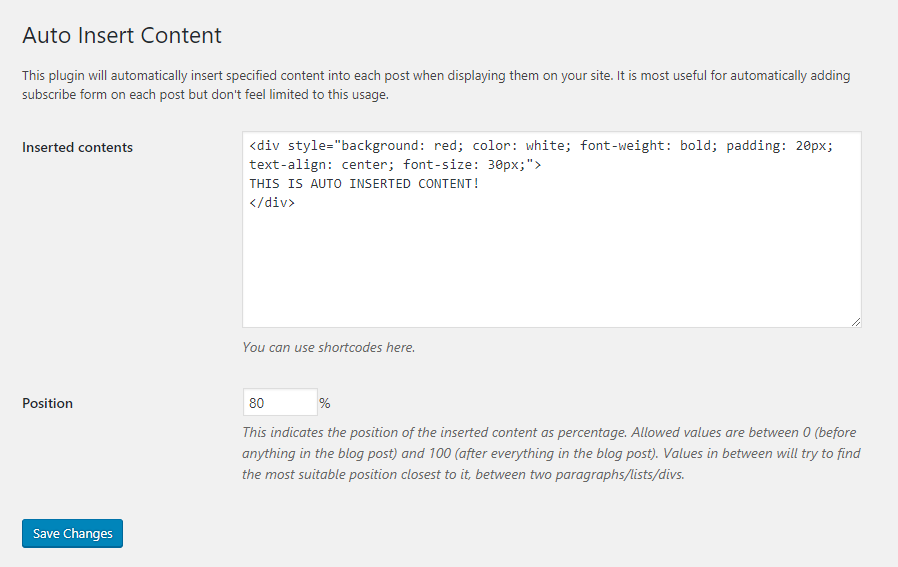The height and width of the screenshot is (567, 898).
Task: Focus the Position percentage input field
Action: 280,402
